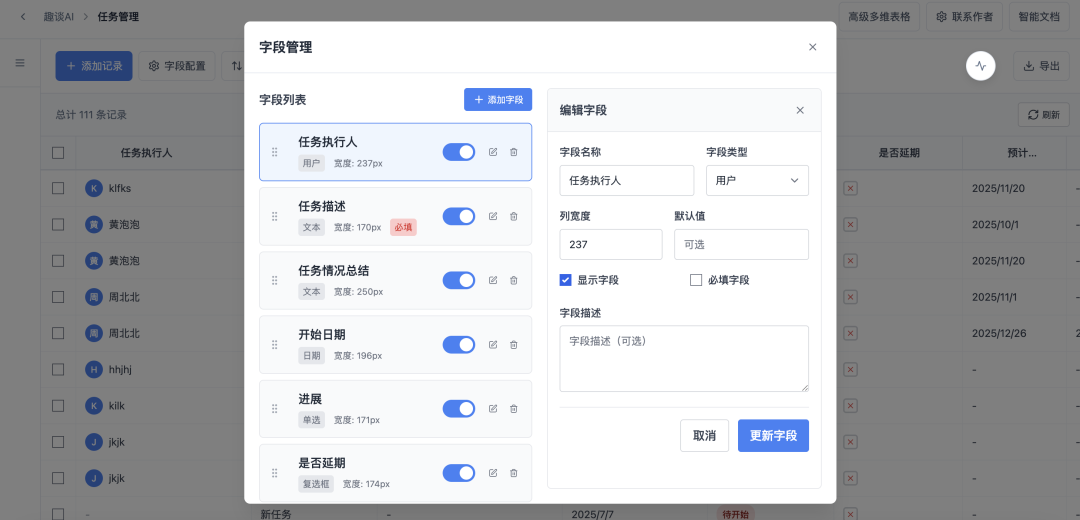Select the 任务情况总结 field card
The image size is (1080, 520).
point(395,280)
